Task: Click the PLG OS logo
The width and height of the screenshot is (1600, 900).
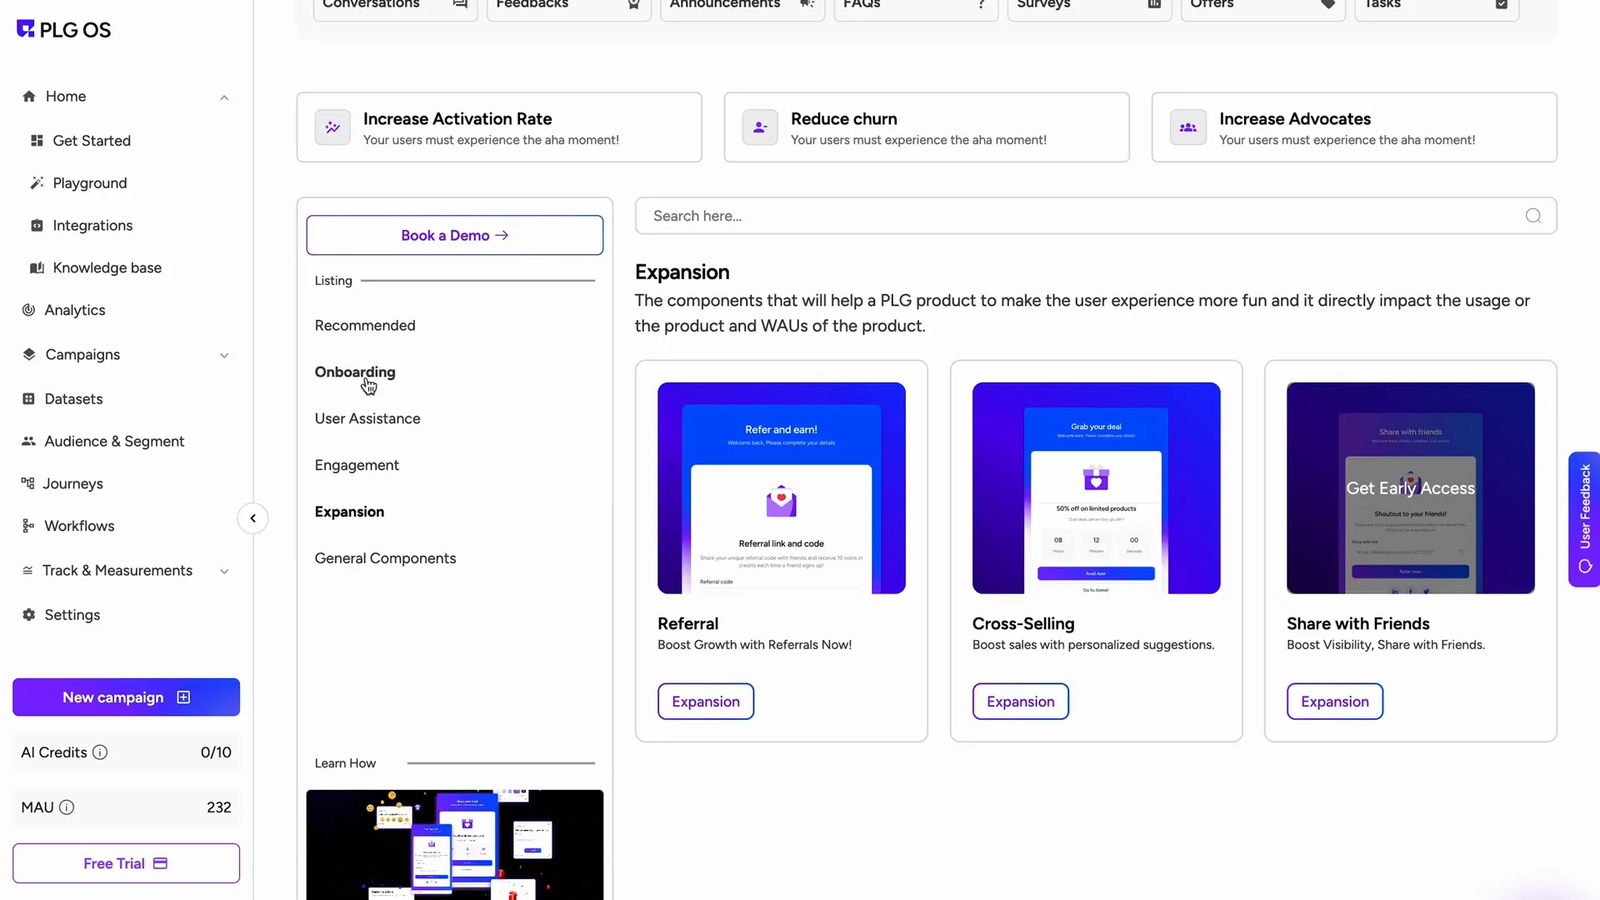Action: coord(64,30)
